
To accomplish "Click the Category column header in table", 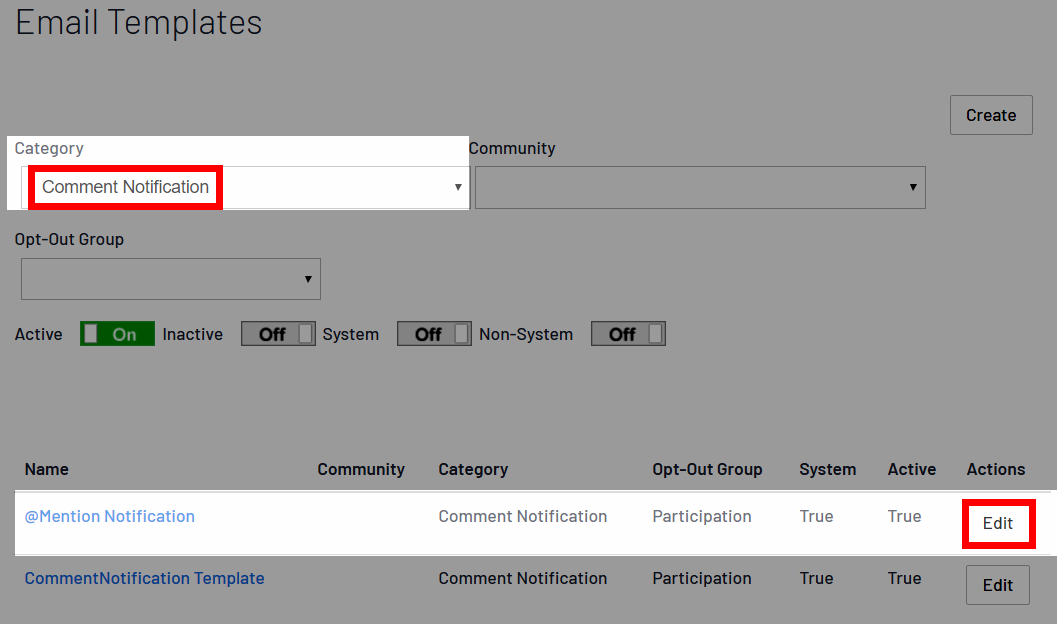I will (473, 469).
